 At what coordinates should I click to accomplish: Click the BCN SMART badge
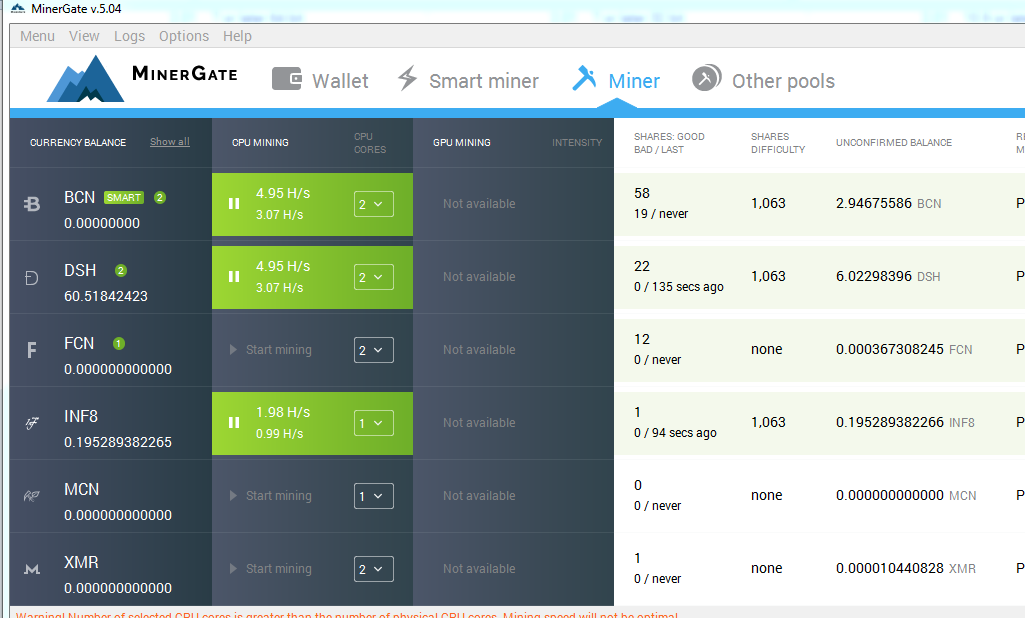click(x=124, y=197)
